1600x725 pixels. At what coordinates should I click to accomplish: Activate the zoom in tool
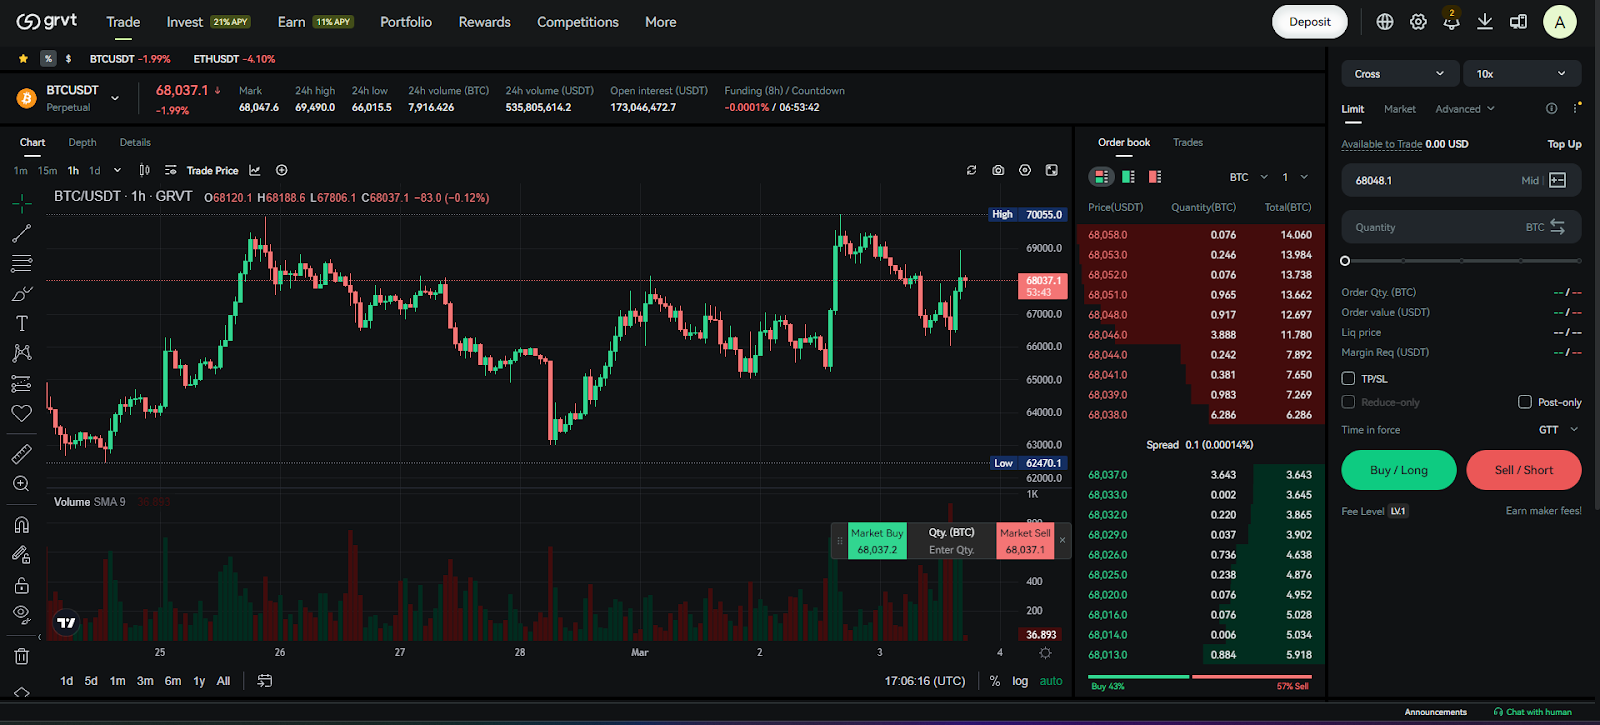coord(21,484)
